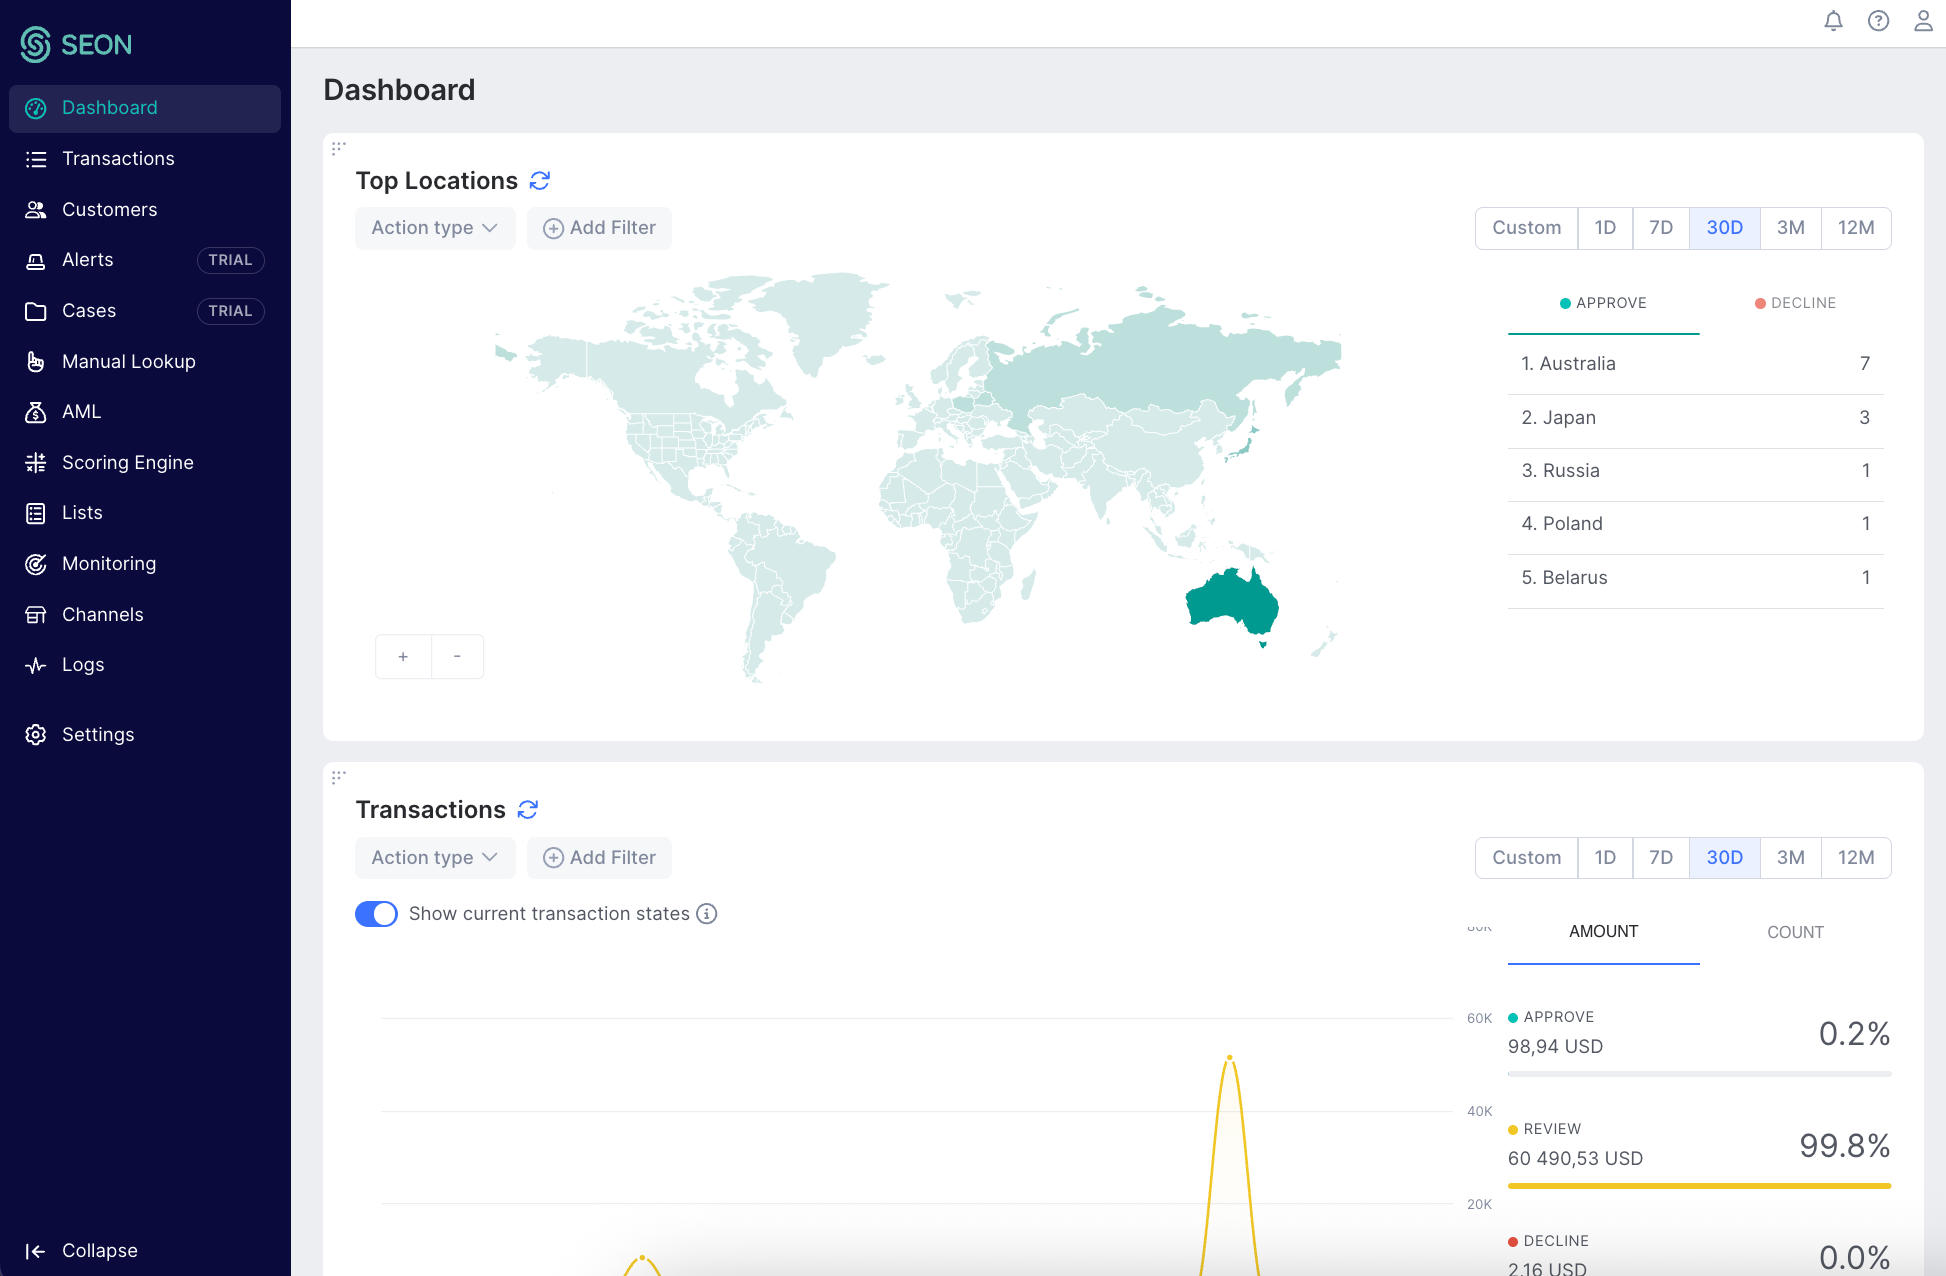Open the Action type dropdown in Top Locations
1946x1276 pixels.
pos(434,228)
